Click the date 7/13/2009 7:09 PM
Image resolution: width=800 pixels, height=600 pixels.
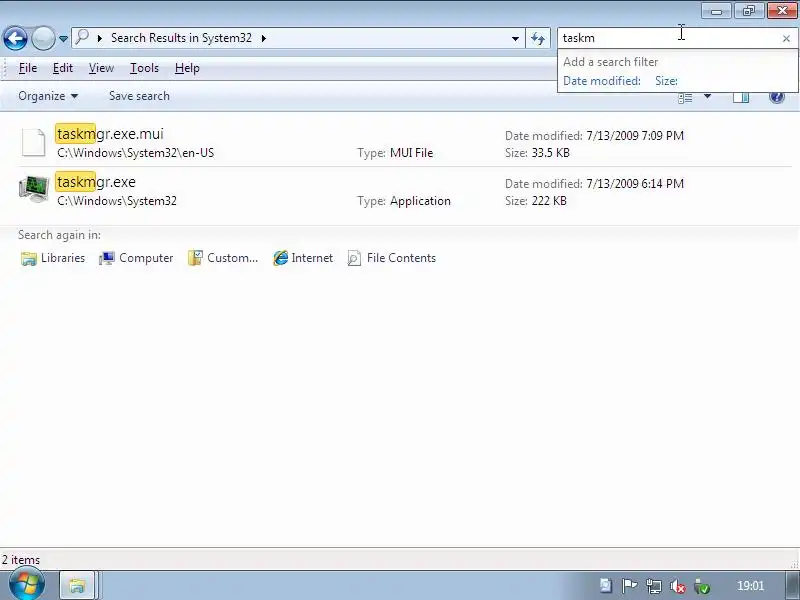point(635,136)
